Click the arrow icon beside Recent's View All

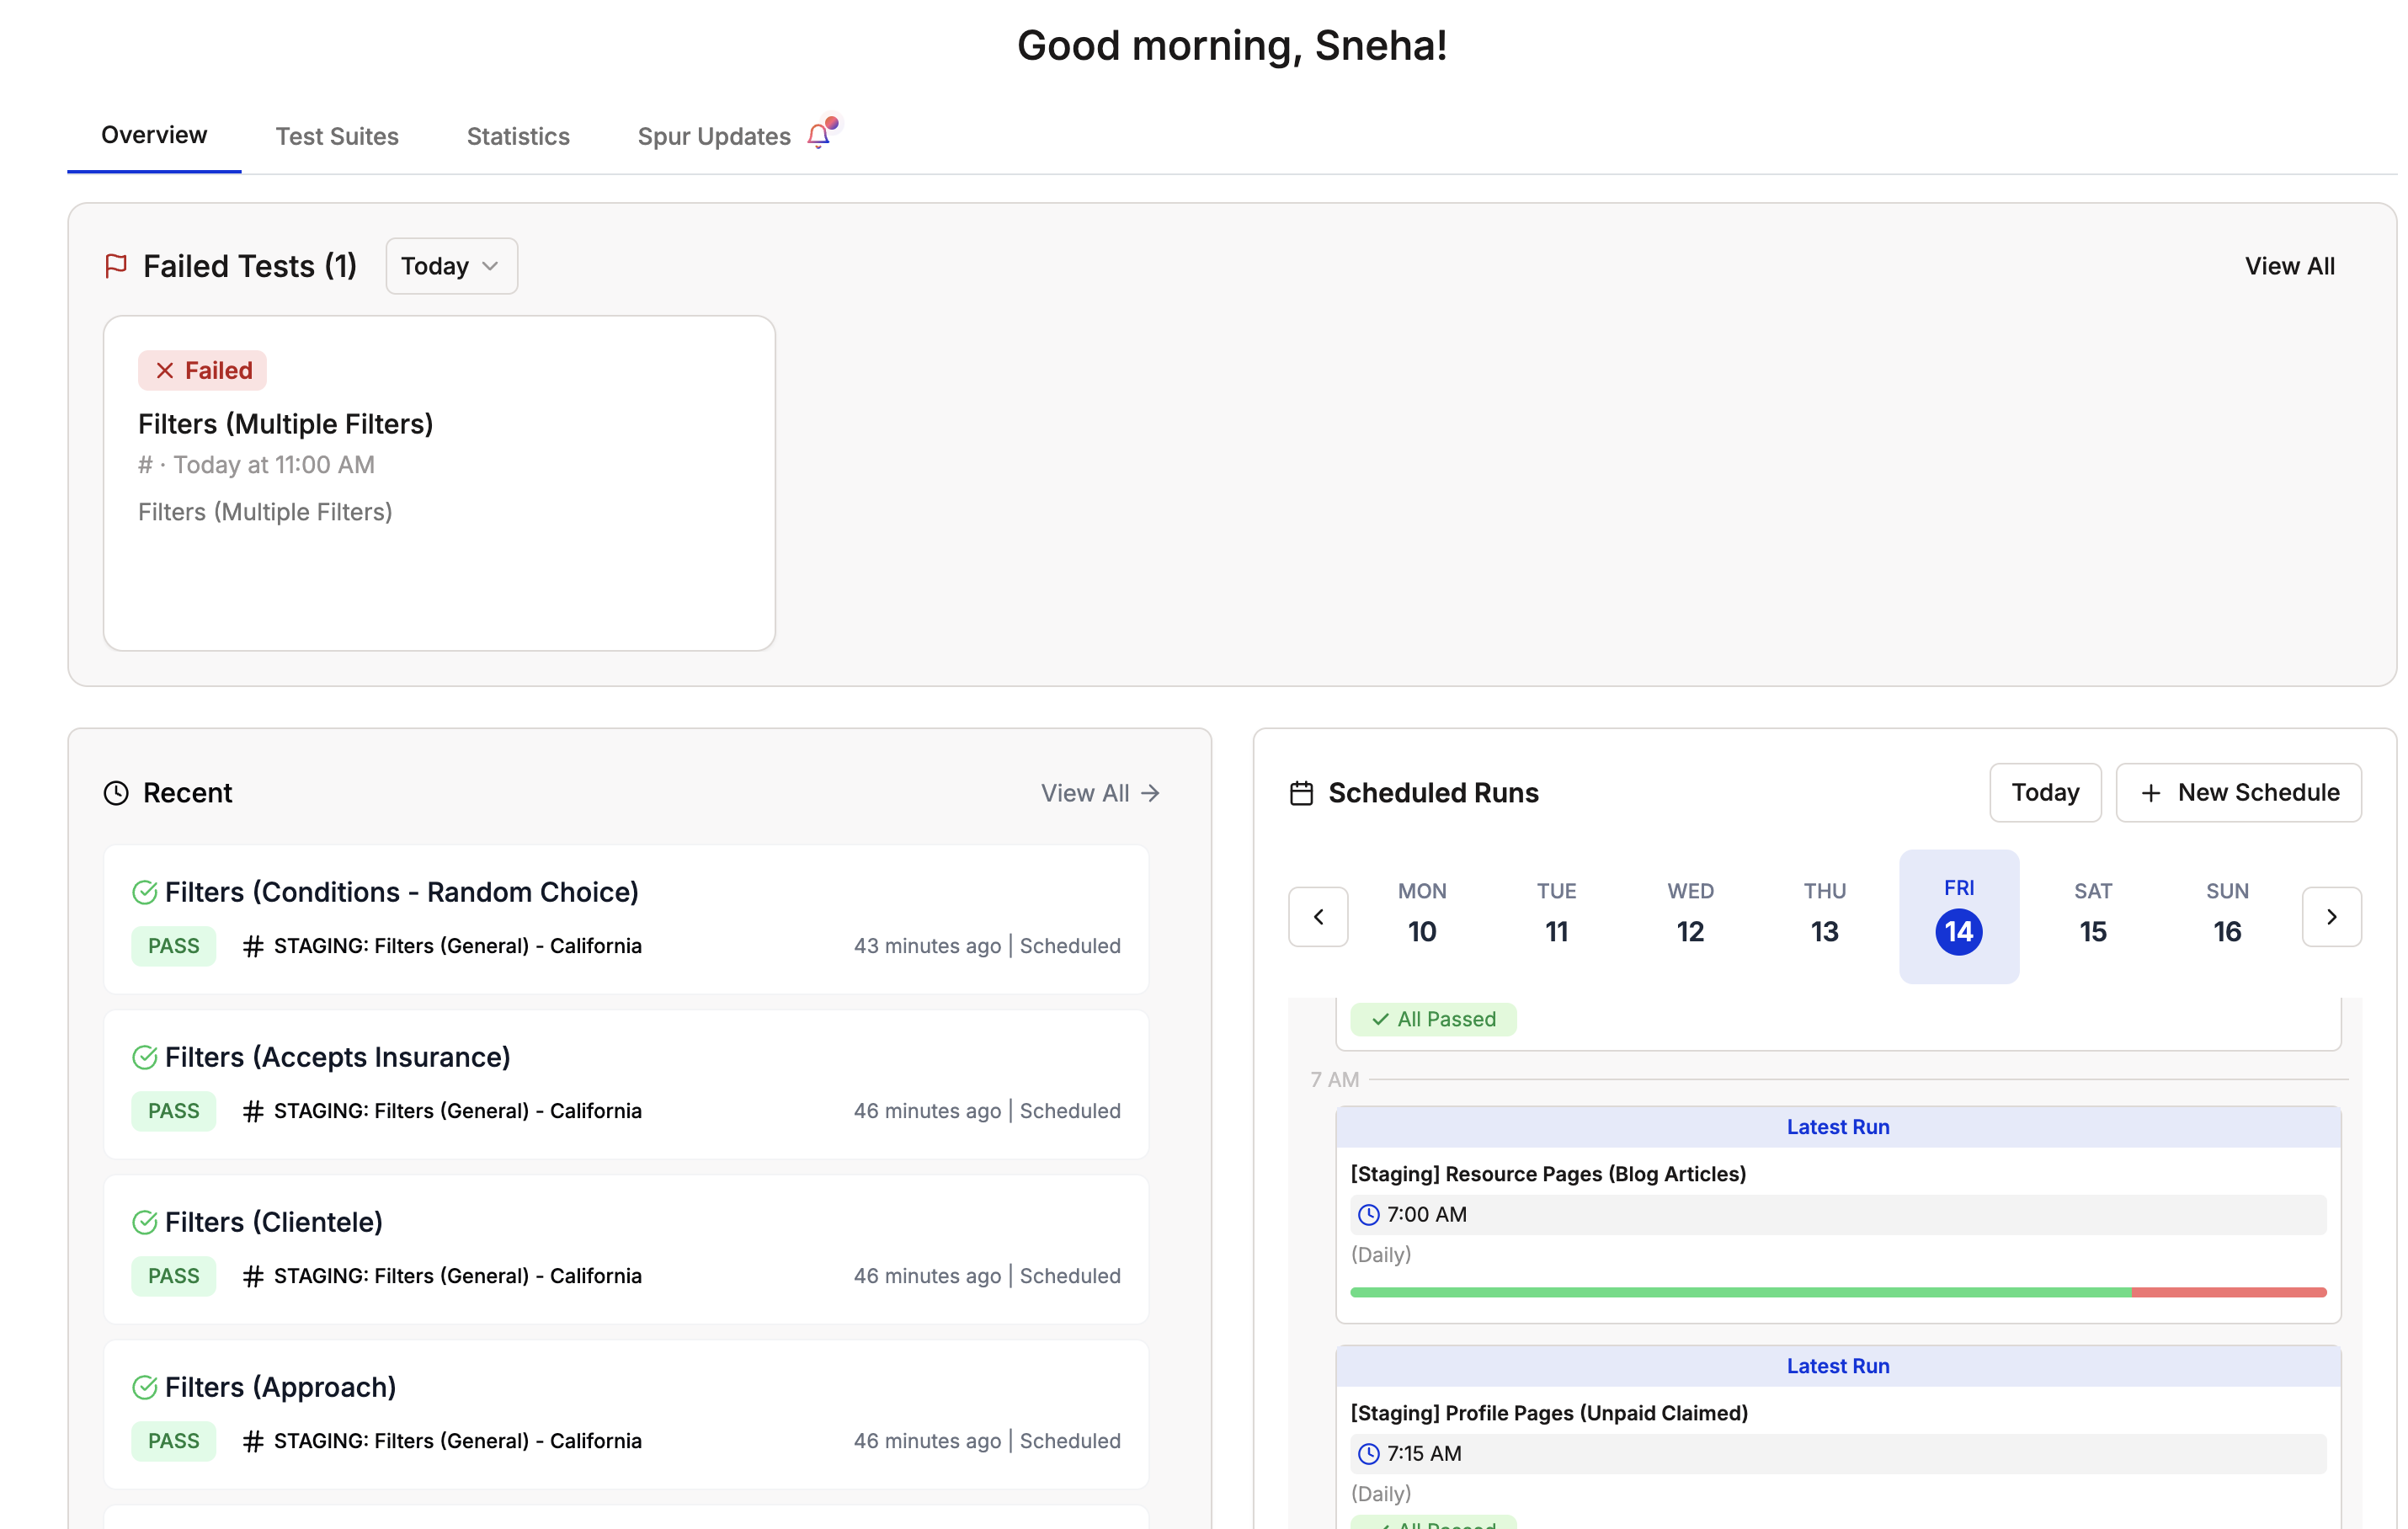pos(1148,792)
